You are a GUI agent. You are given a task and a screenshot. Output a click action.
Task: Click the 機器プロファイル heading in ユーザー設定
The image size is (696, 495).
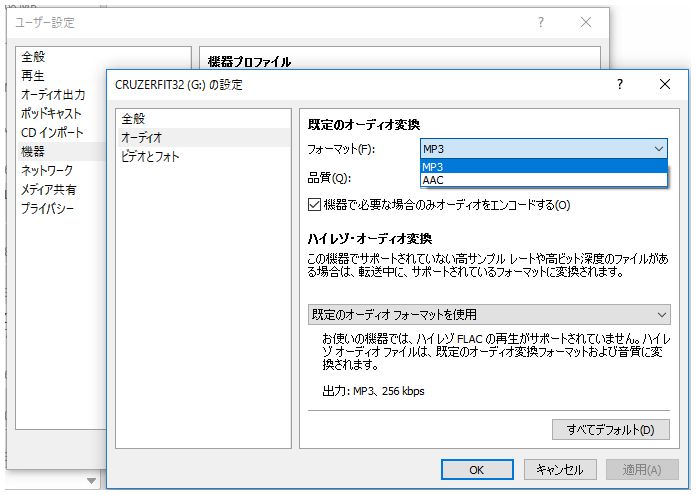click(249, 62)
